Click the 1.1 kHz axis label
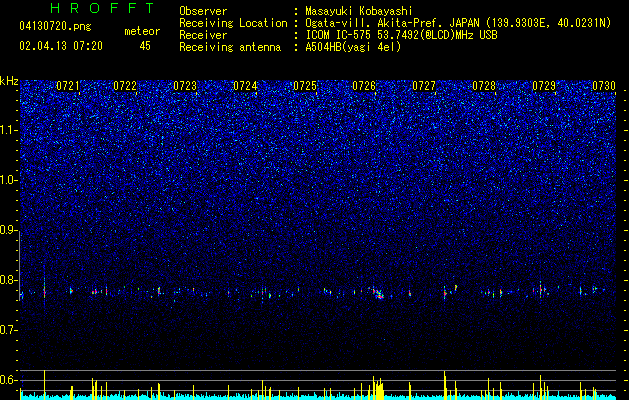This screenshot has width=629, height=400. (9, 130)
